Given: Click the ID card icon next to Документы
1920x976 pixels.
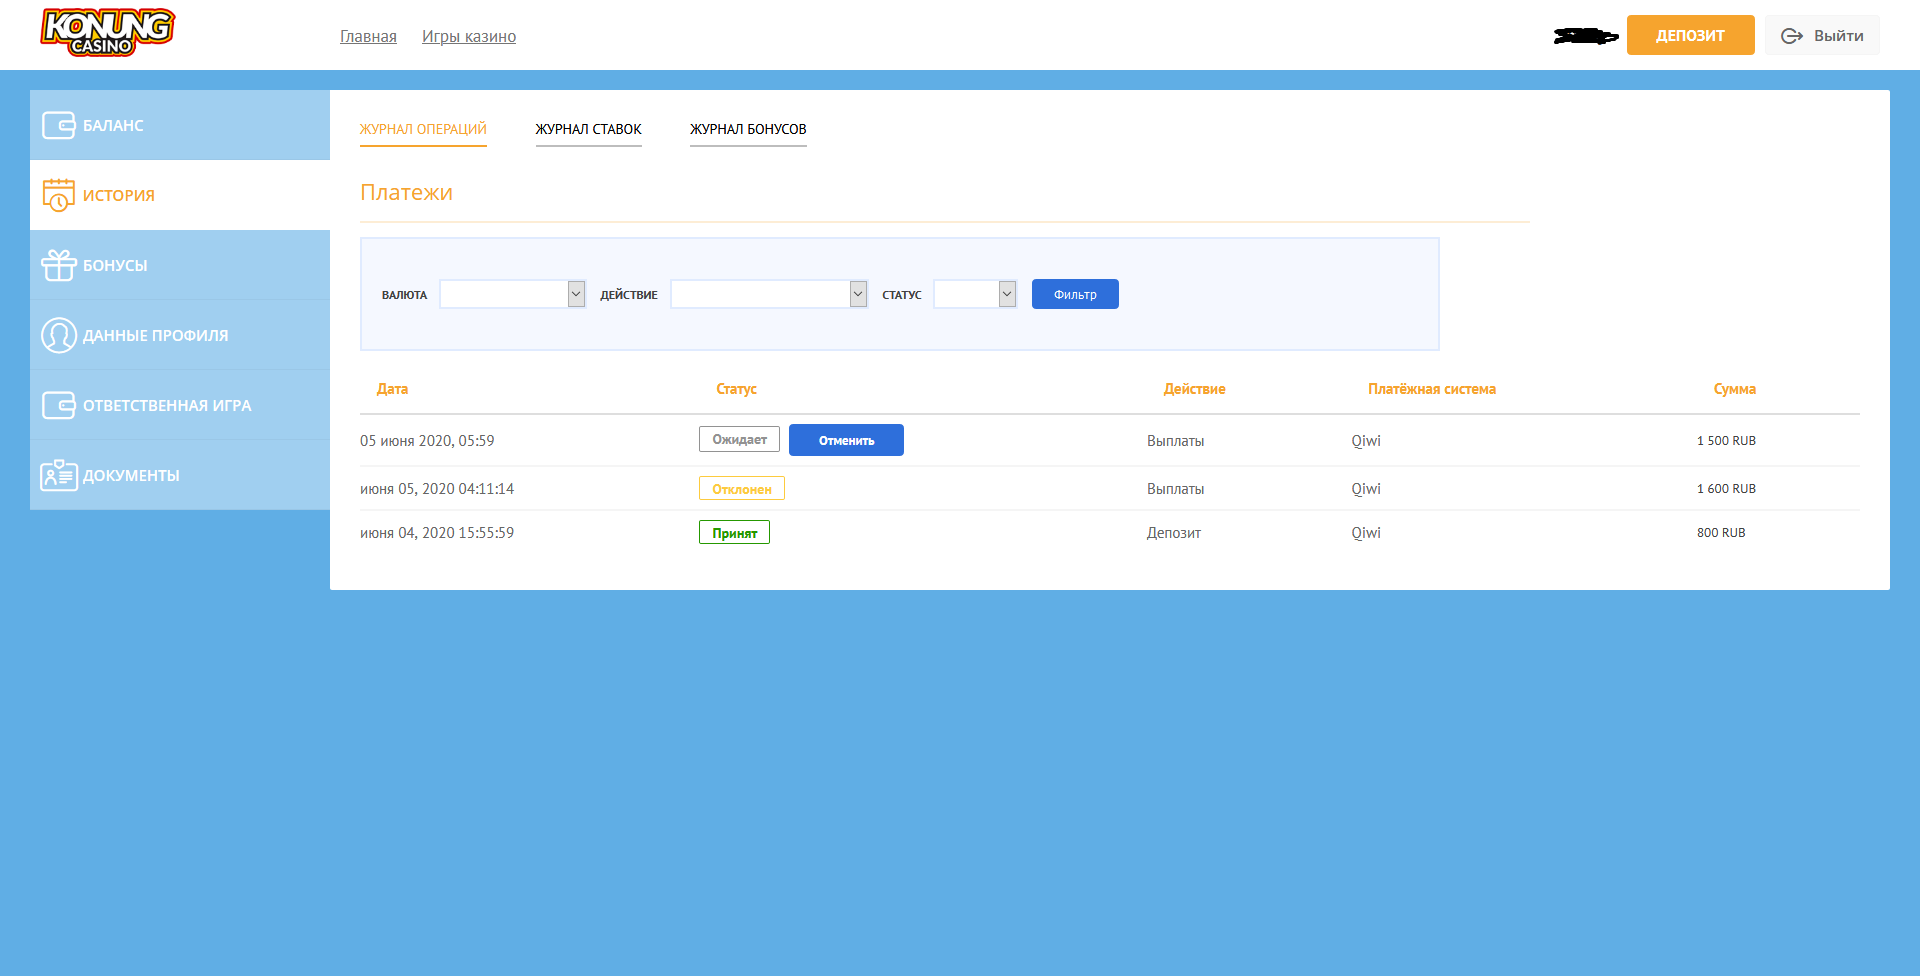Looking at the screenshot, I should click(x=59, y=475).
